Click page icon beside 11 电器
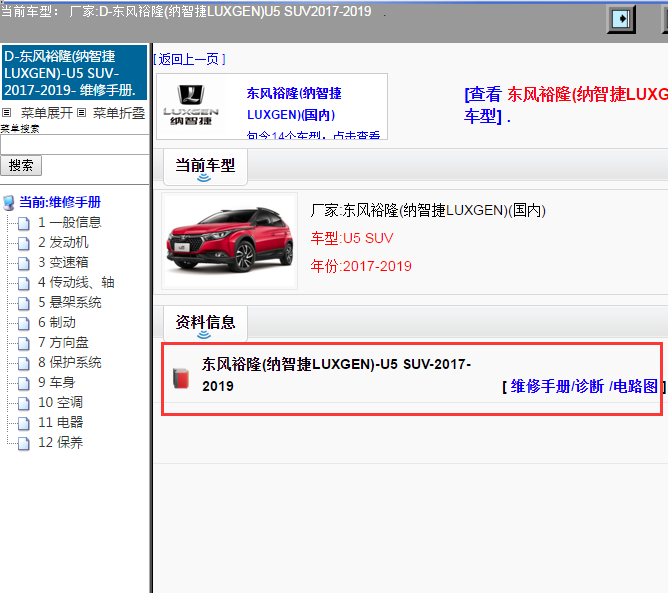The height and width of the screenshot is (593, 668). point(24,423)
